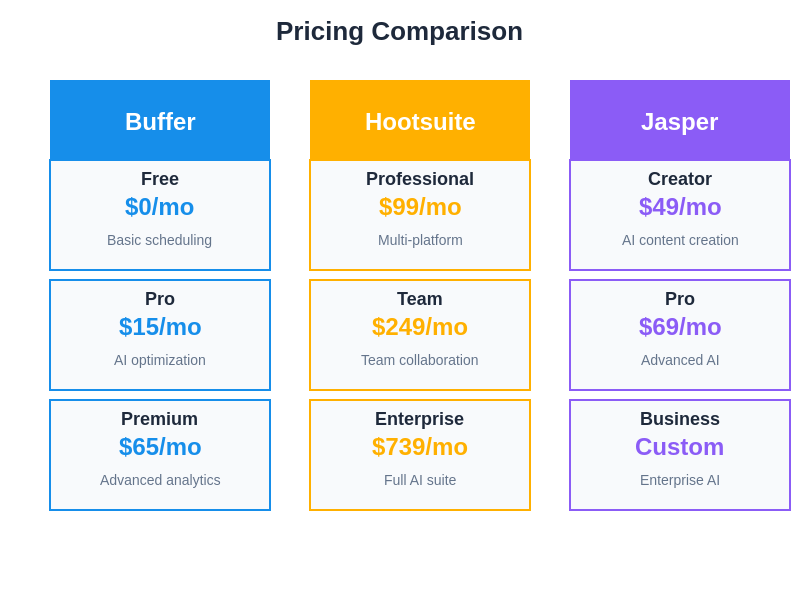The width and height of the screenshot is (800, 600).
Task: Click the $0/mo price text
Action: click(160, 207)
